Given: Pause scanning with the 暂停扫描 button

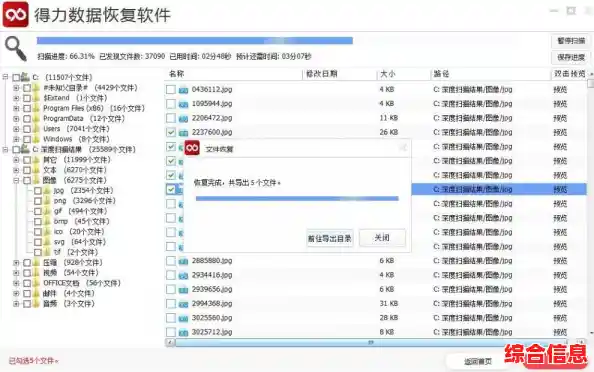Looking at the screenshot, I should 571,41.
